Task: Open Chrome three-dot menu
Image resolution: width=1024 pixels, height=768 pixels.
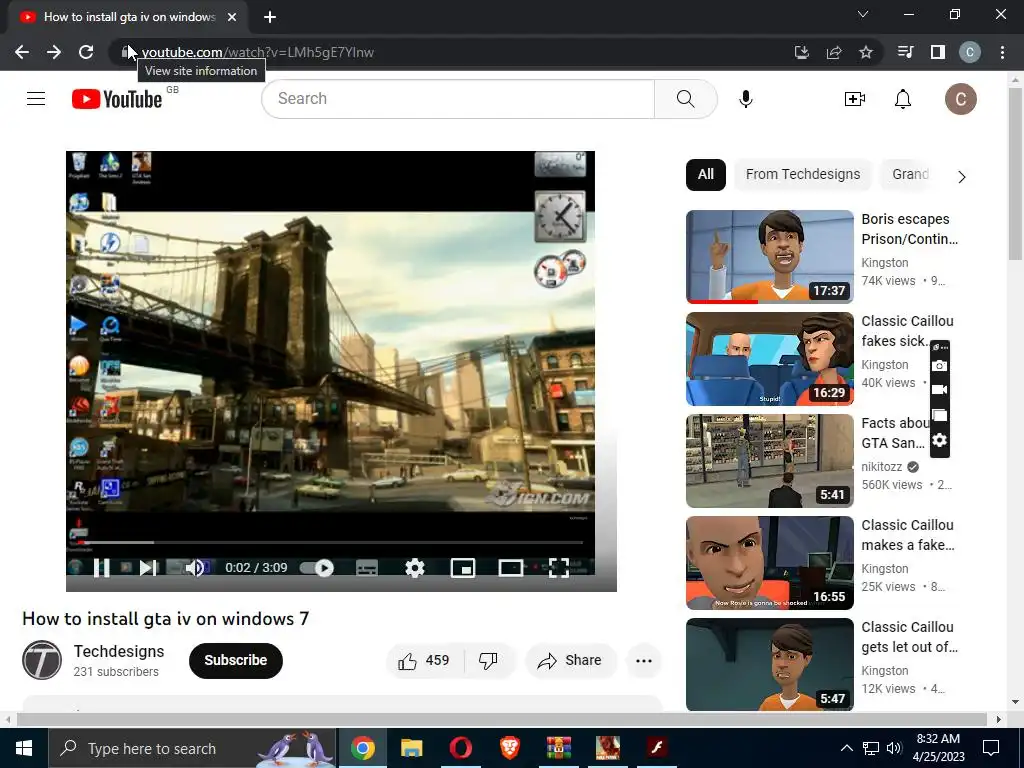Action: [1002, 52]
